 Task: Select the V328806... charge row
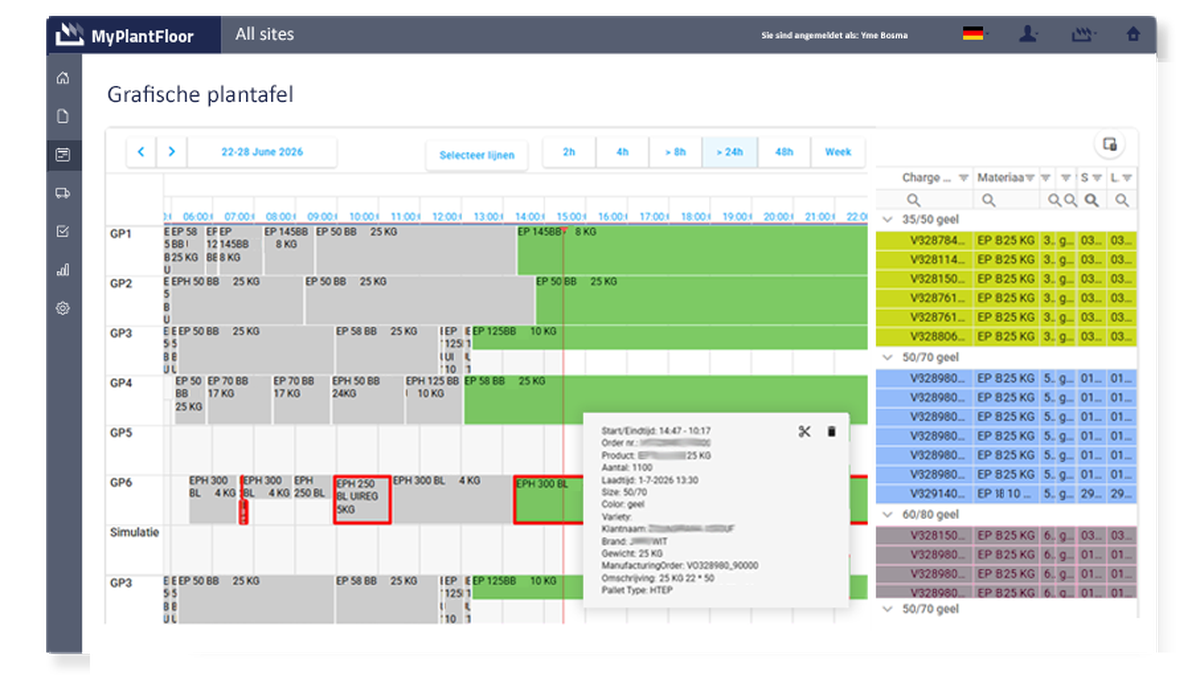(x=1006, y=337)
